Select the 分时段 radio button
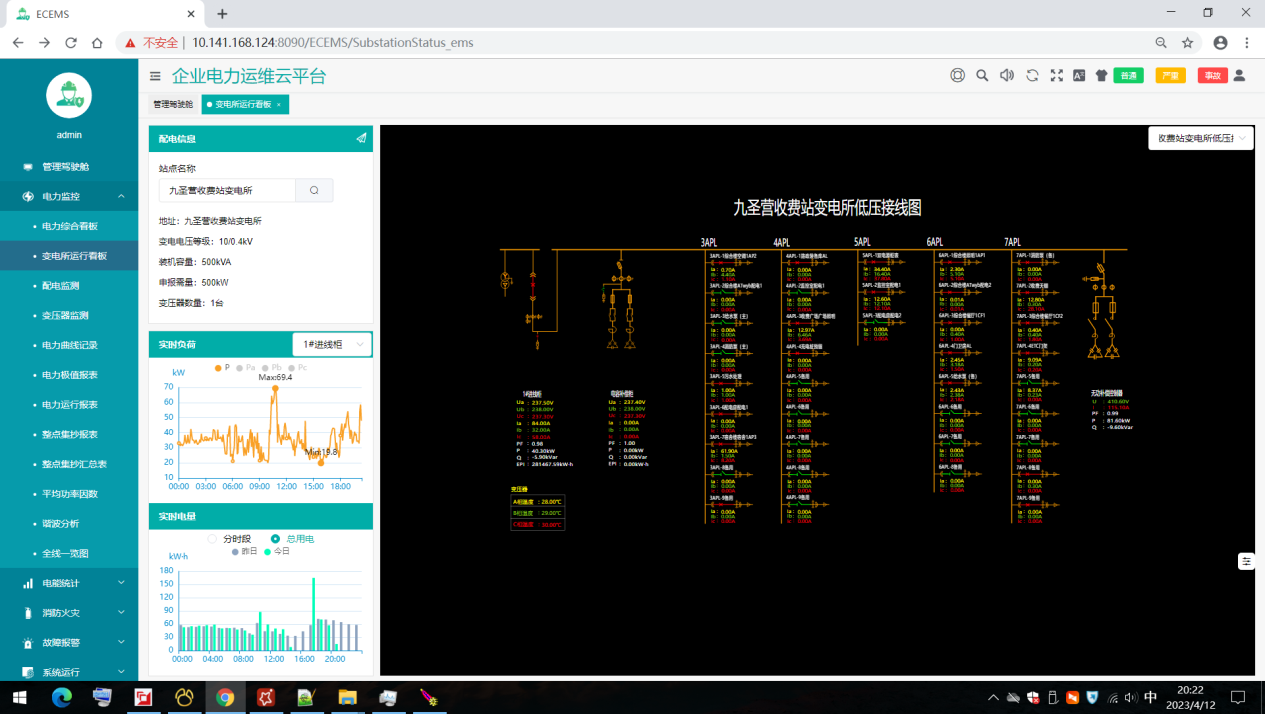Viewport: 1265px width, 714px height. pos(212,539)
